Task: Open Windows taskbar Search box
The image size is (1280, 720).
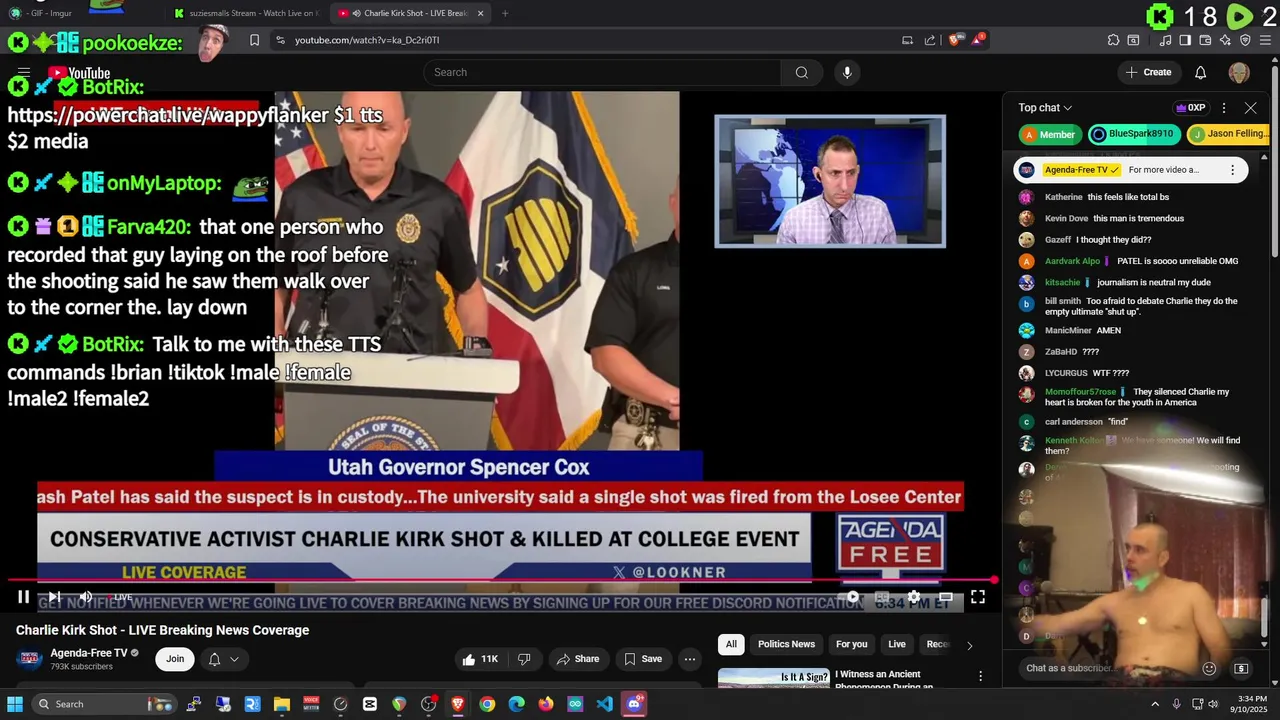Action: [x=105, y=704]
